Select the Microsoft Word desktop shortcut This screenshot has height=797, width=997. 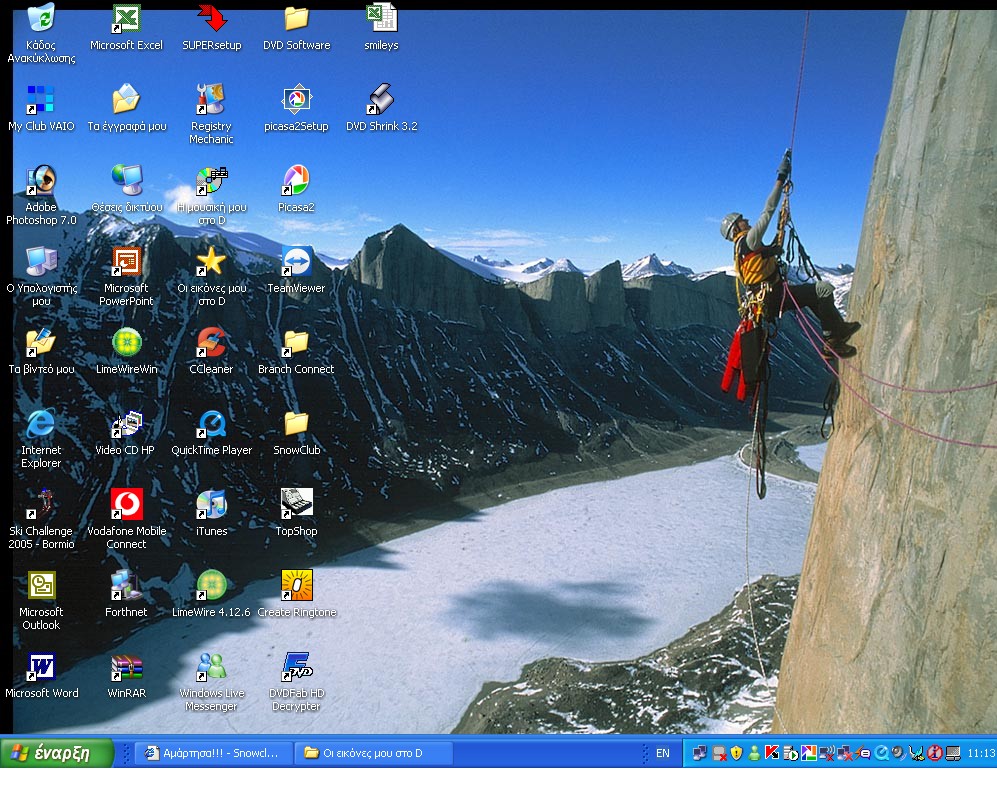click(41, 666)
